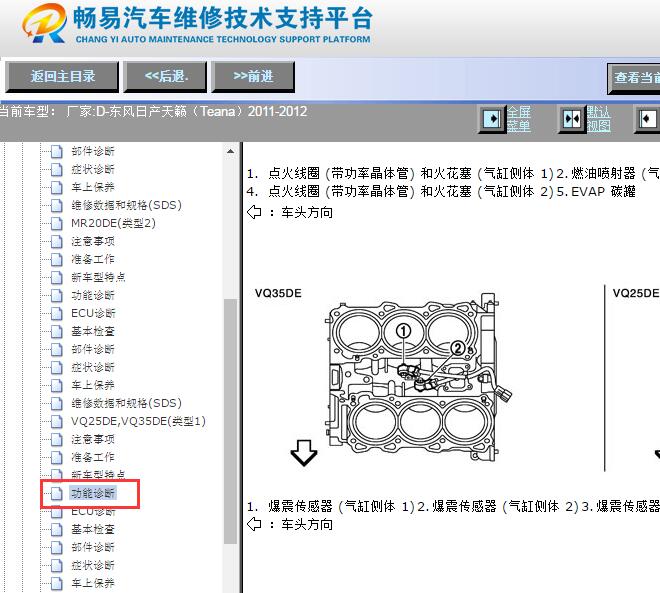
Task: Open 基本检查 in the MR20DE(类型2) section
Action: pos(93,331)
